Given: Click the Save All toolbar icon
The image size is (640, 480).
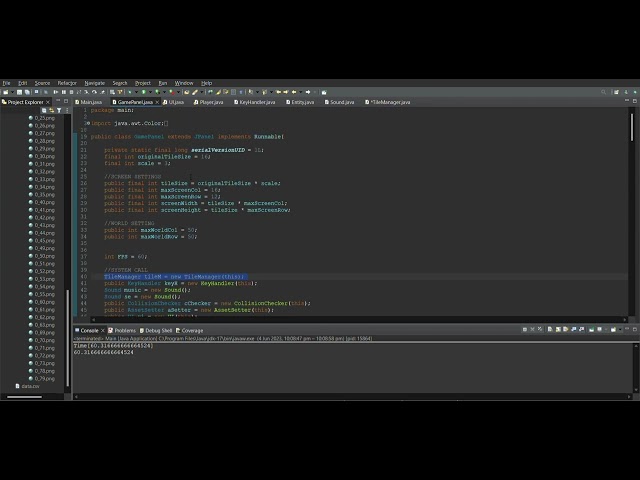Looking at the screenshot, I should coord(27,92).
